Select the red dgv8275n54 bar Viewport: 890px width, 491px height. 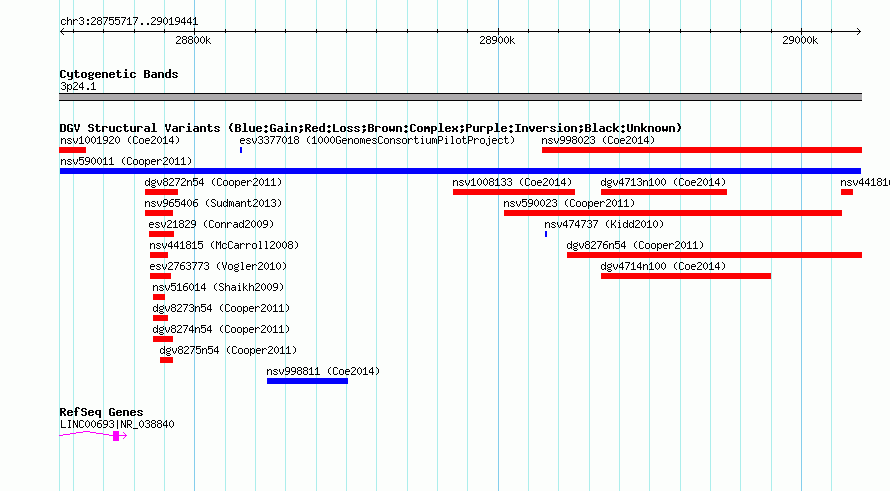click(166, 360)
